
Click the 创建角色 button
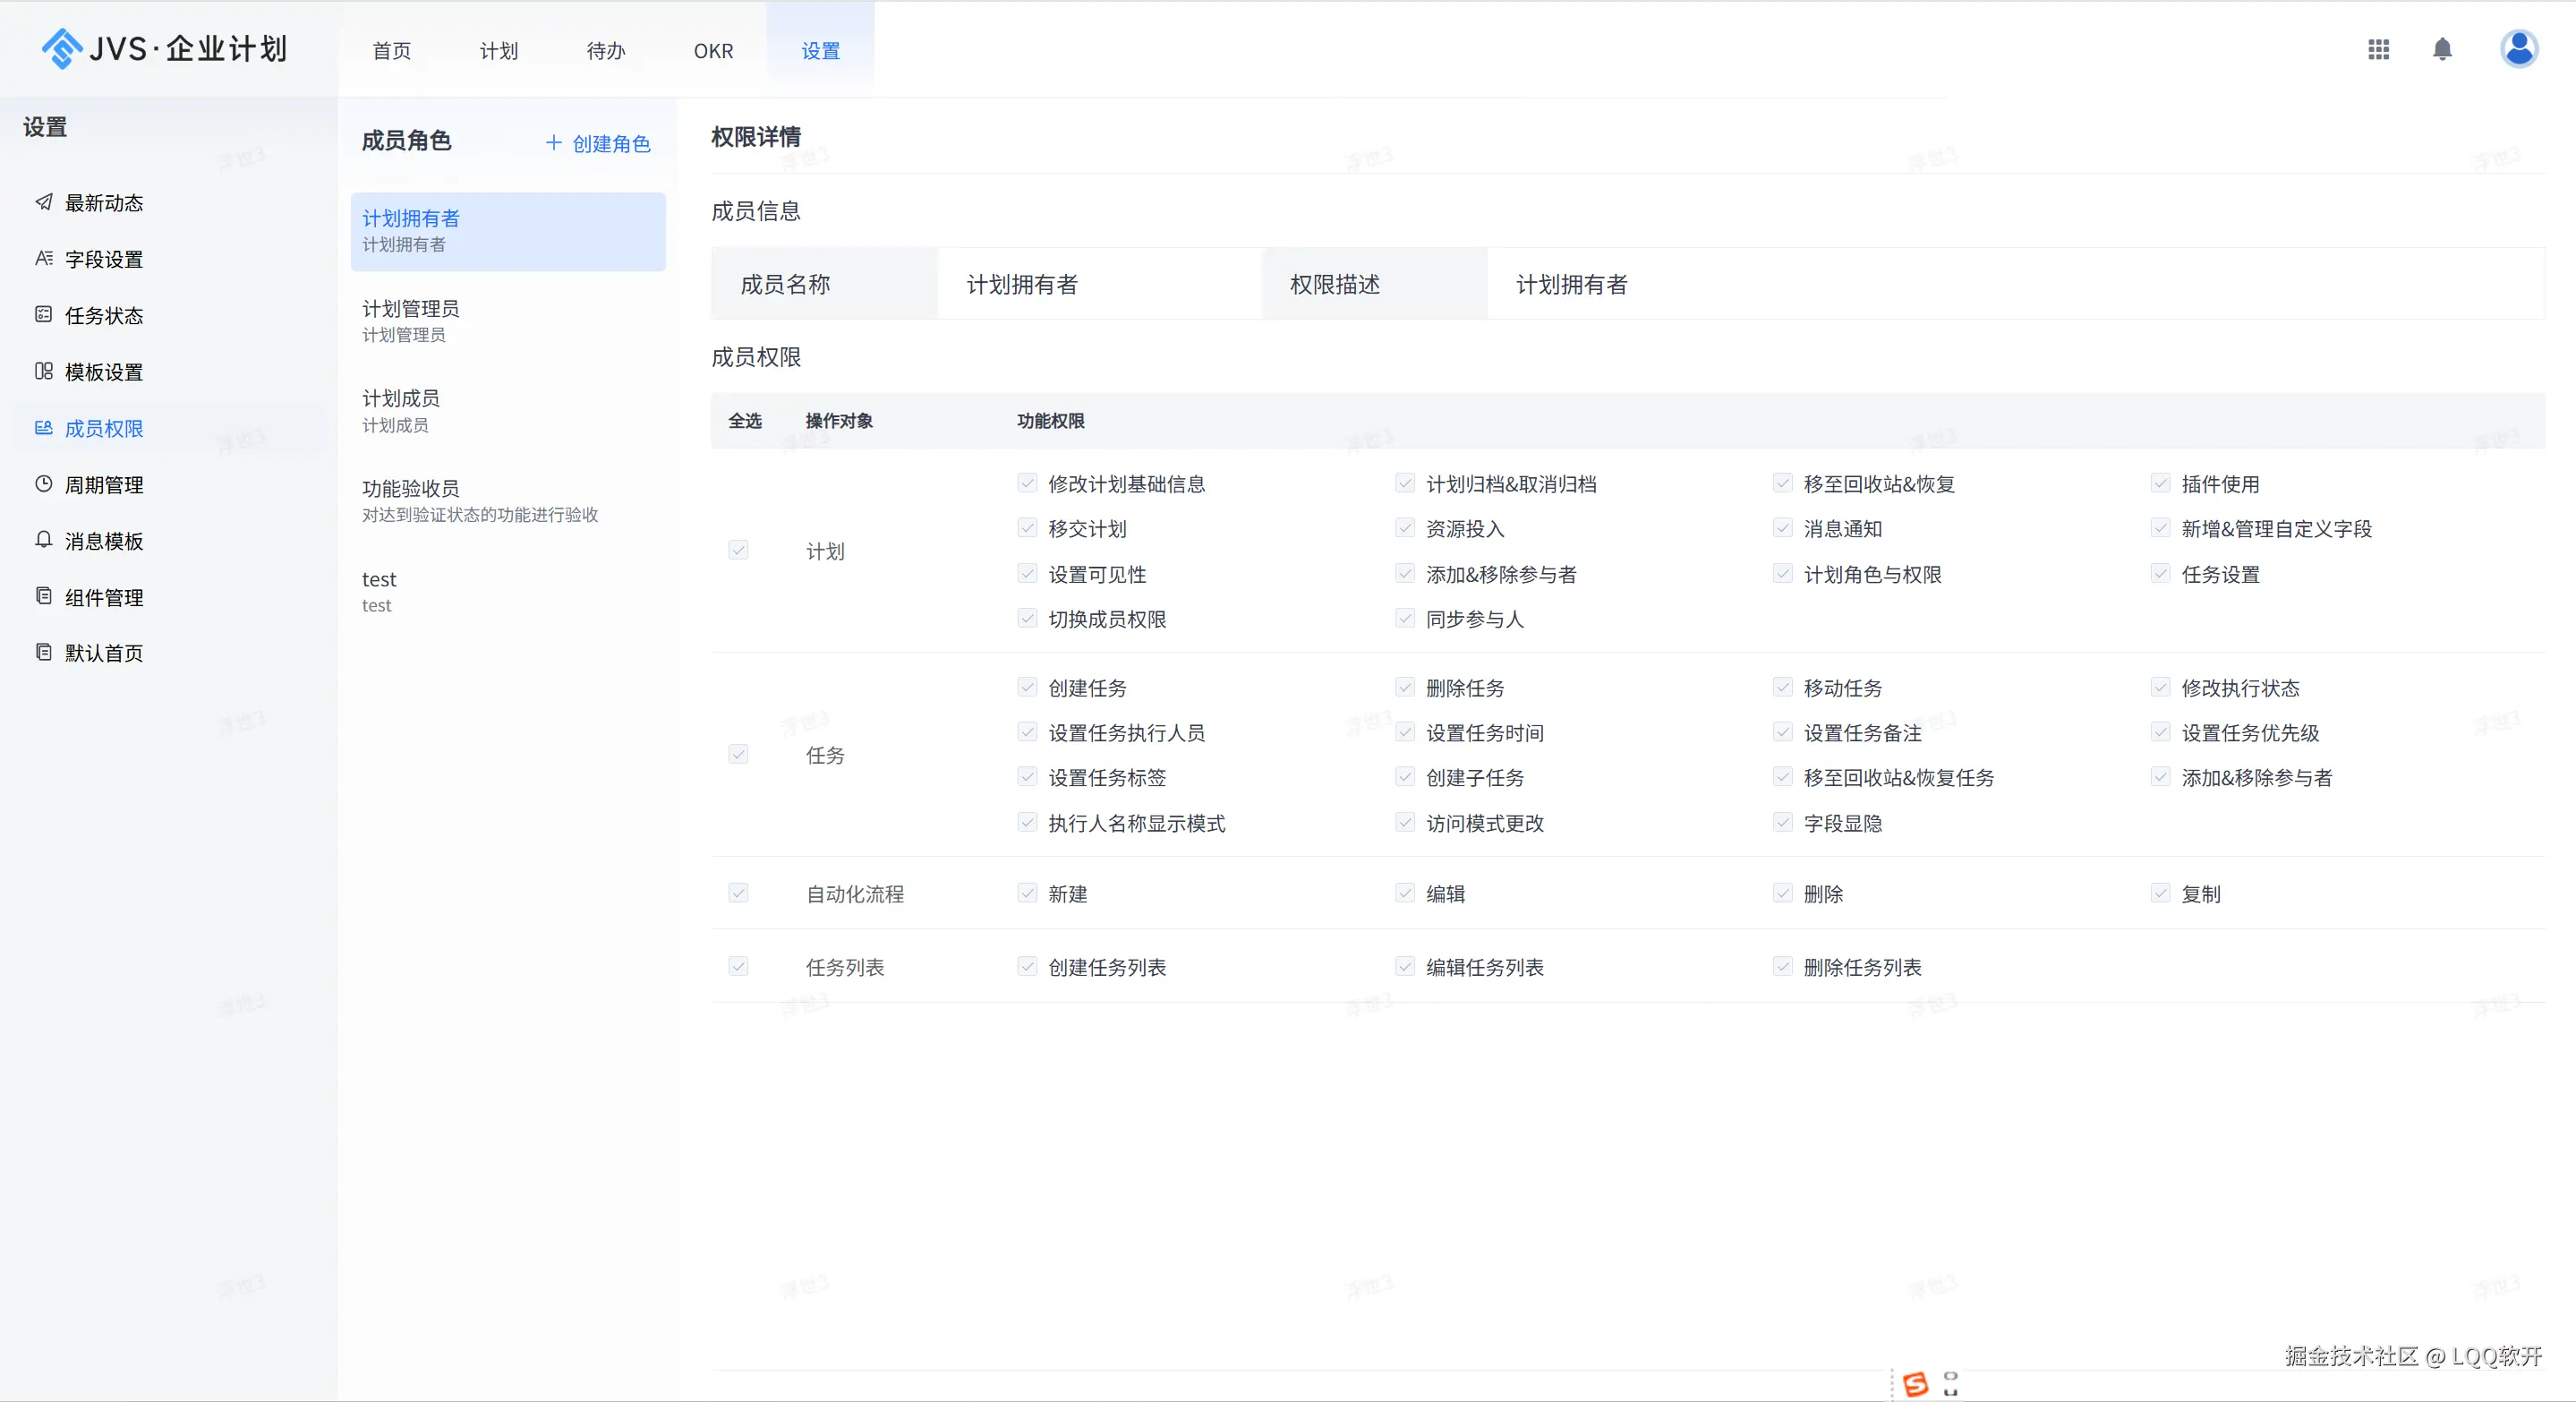597,143
